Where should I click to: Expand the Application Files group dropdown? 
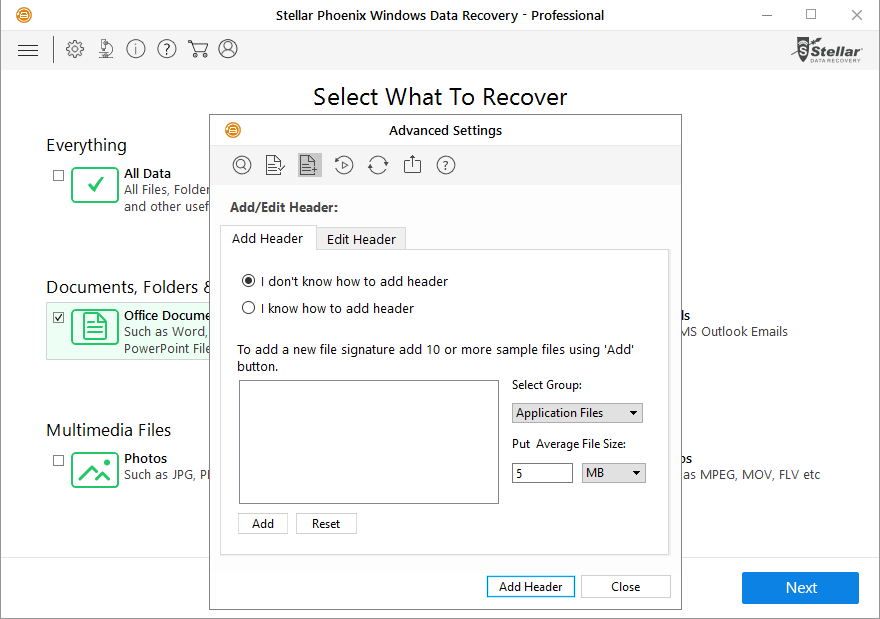pyautogui.click(x=577, y=413)
